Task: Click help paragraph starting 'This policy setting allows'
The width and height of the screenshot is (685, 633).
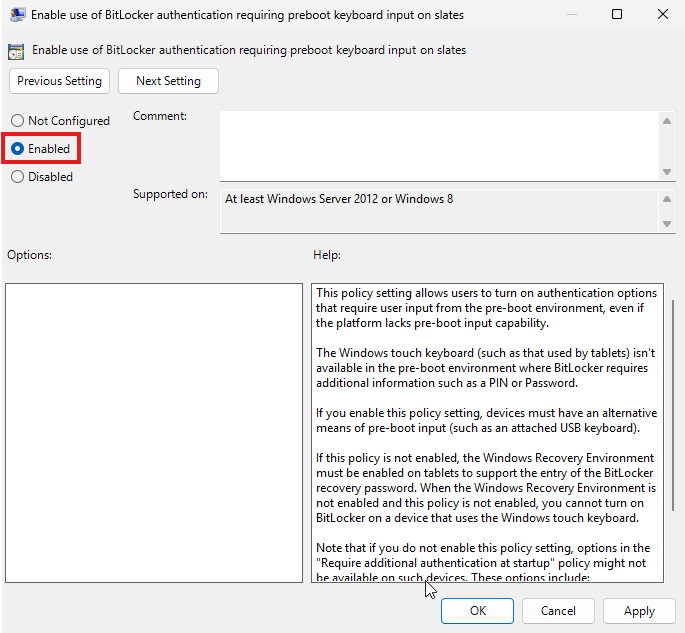Action: click(486, 308)
